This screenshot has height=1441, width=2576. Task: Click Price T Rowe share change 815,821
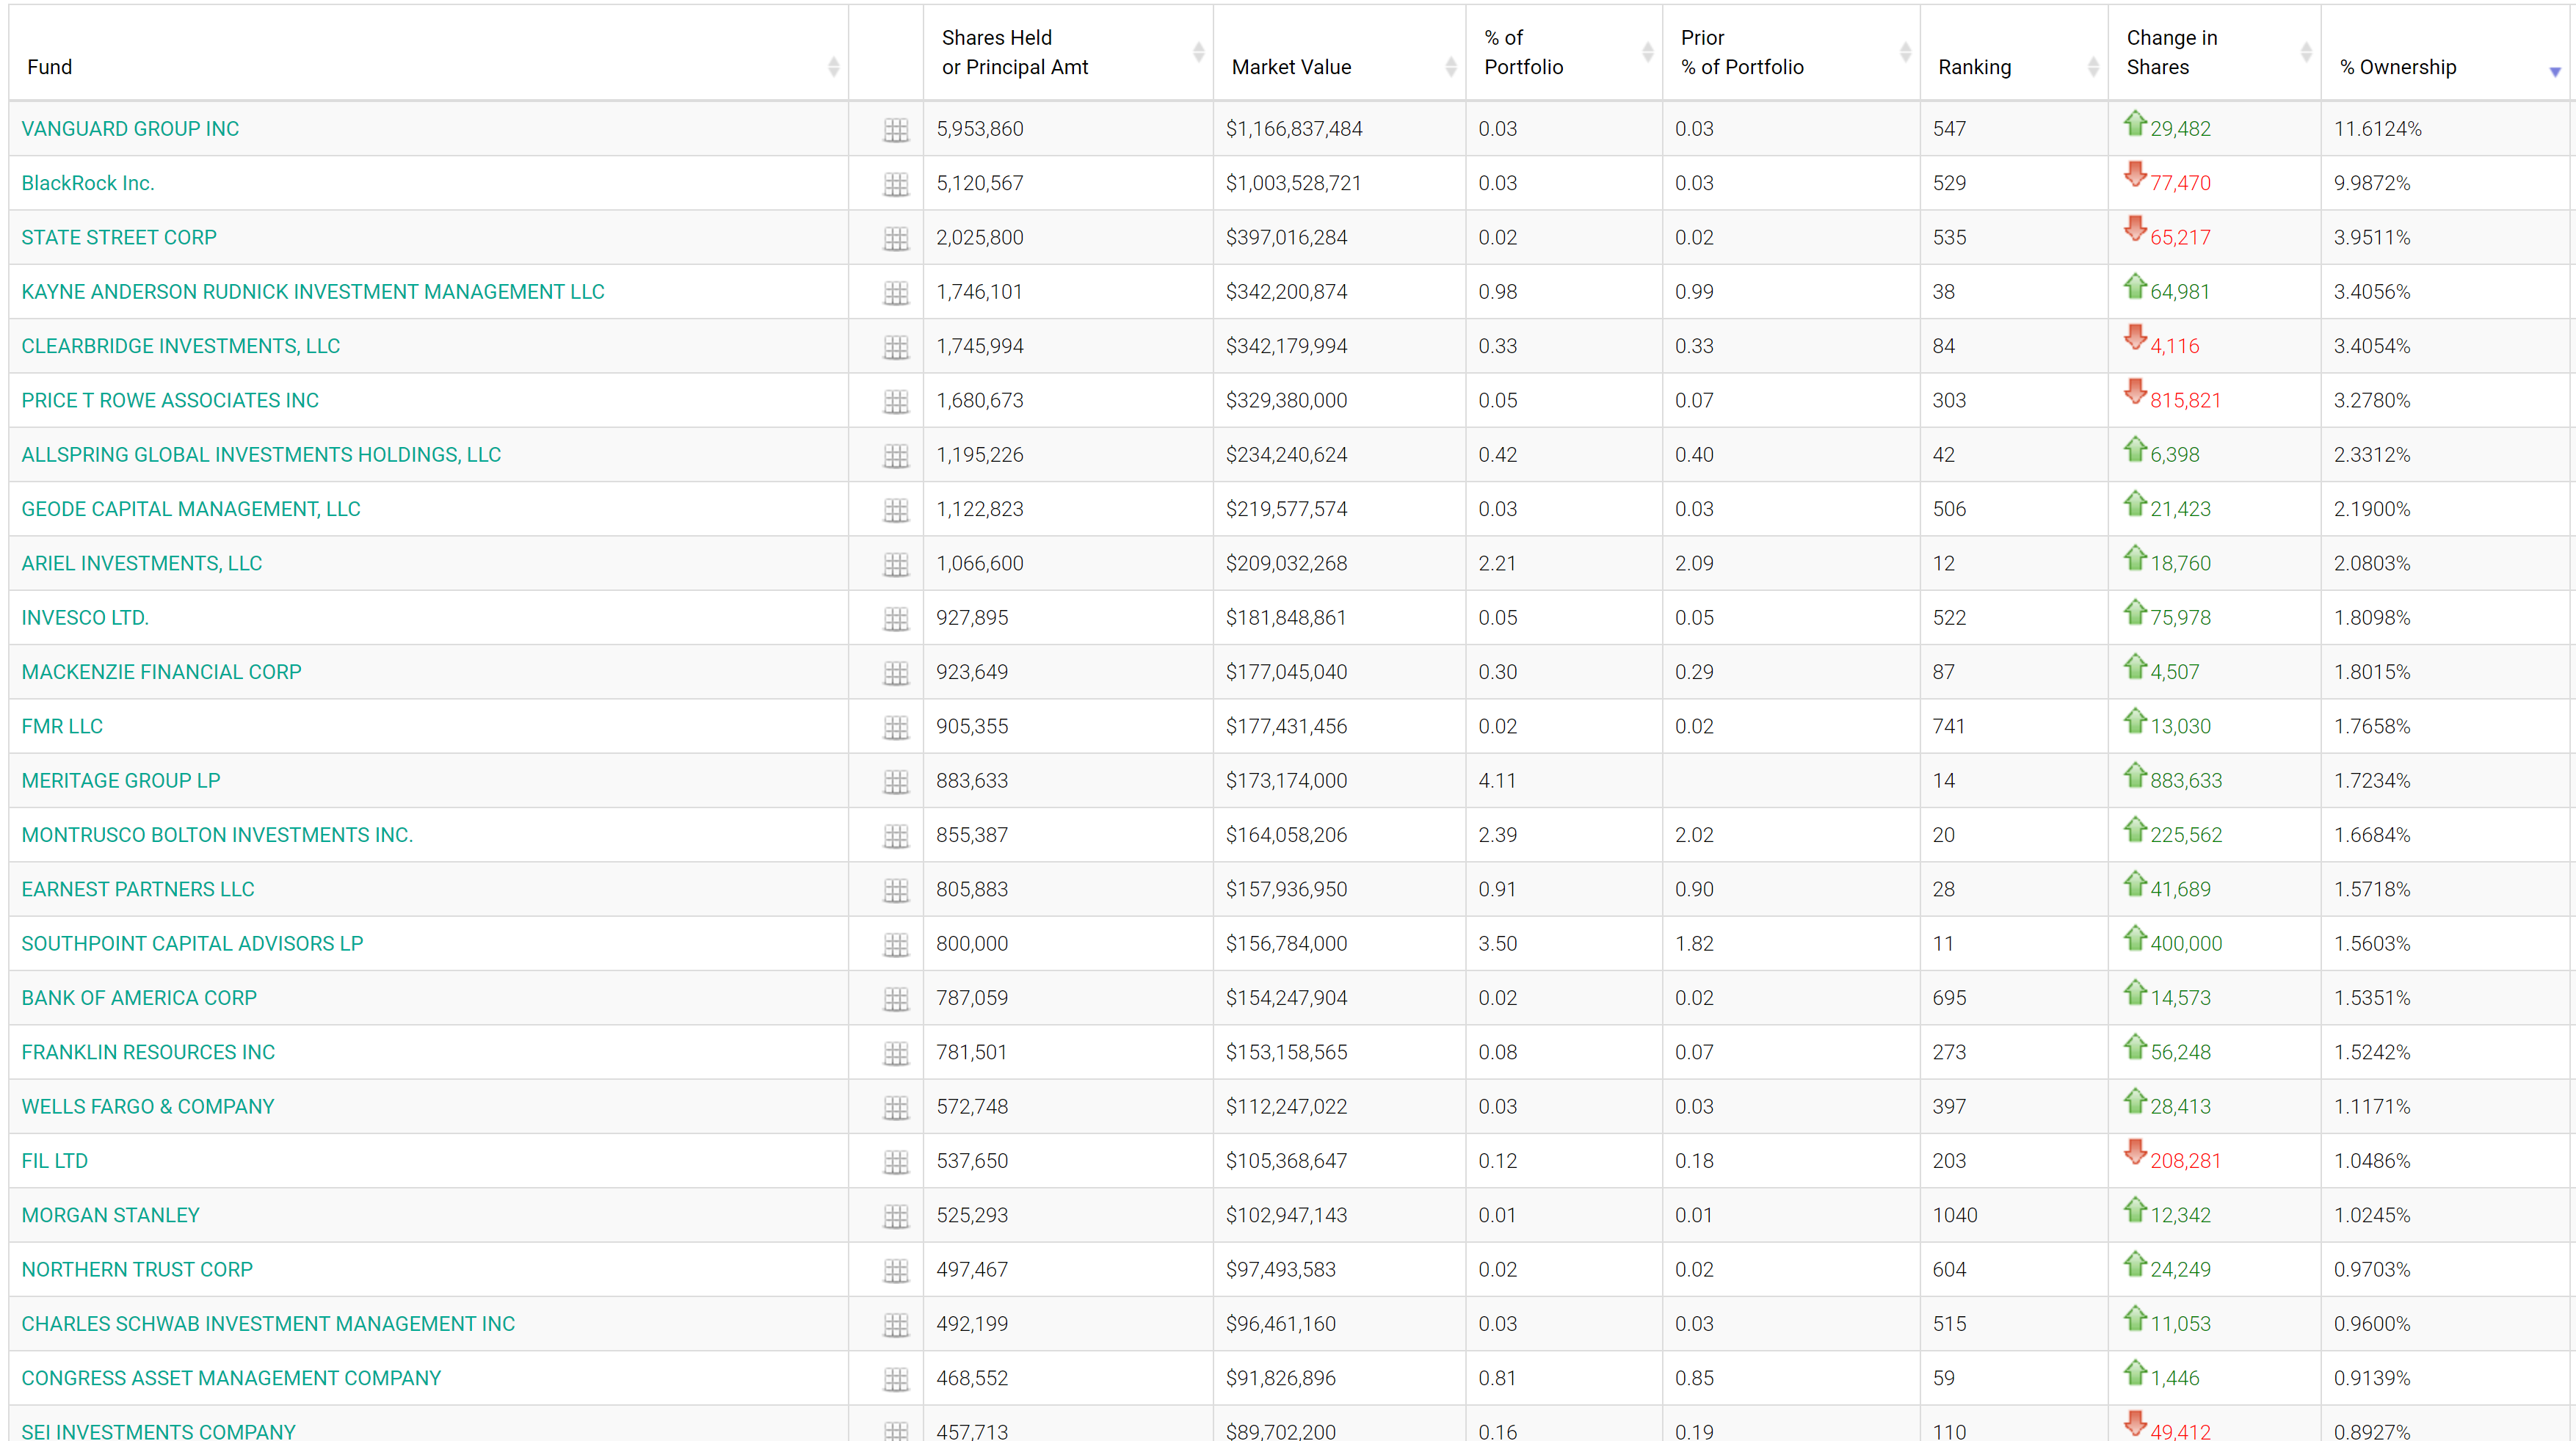click(2185, 400)
